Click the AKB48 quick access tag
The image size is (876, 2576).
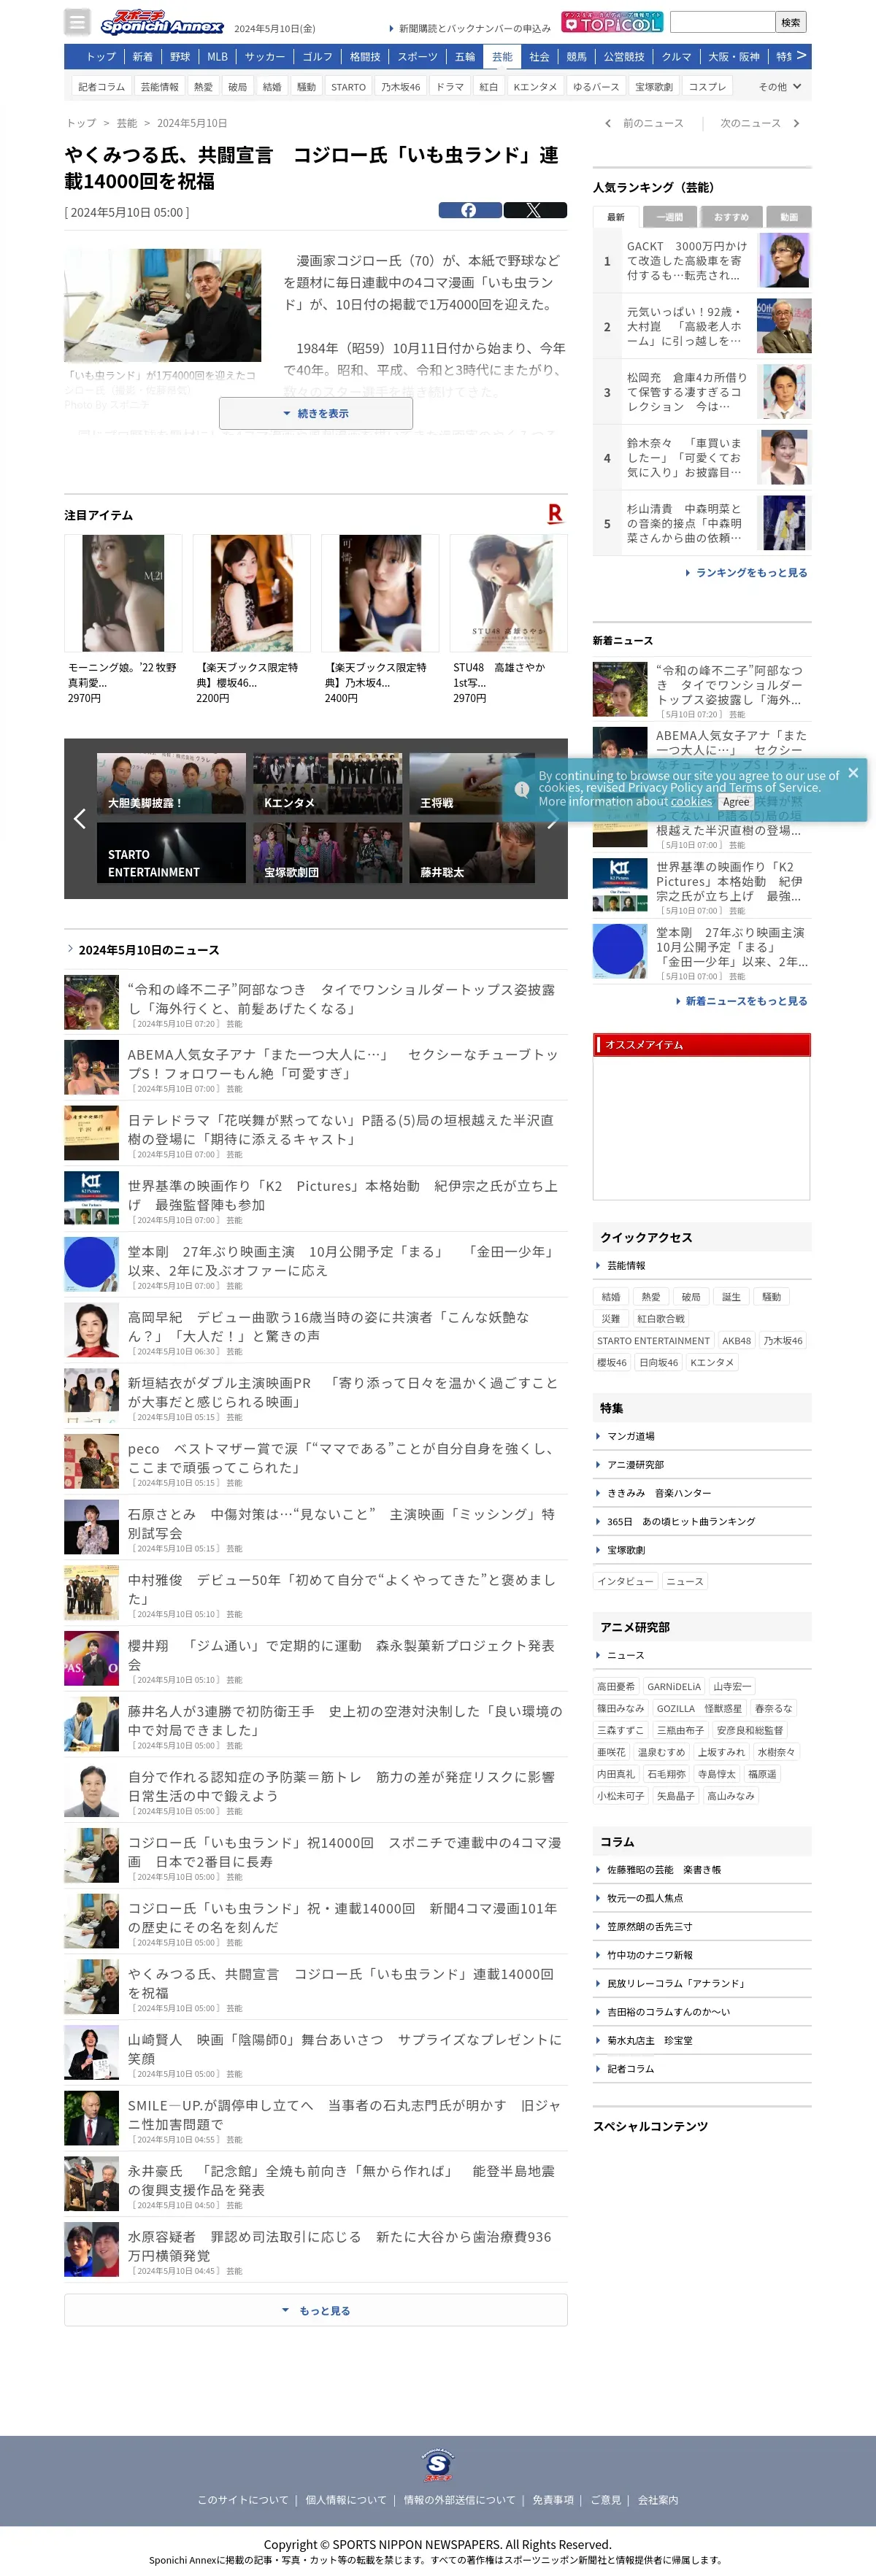point(736,1341)
